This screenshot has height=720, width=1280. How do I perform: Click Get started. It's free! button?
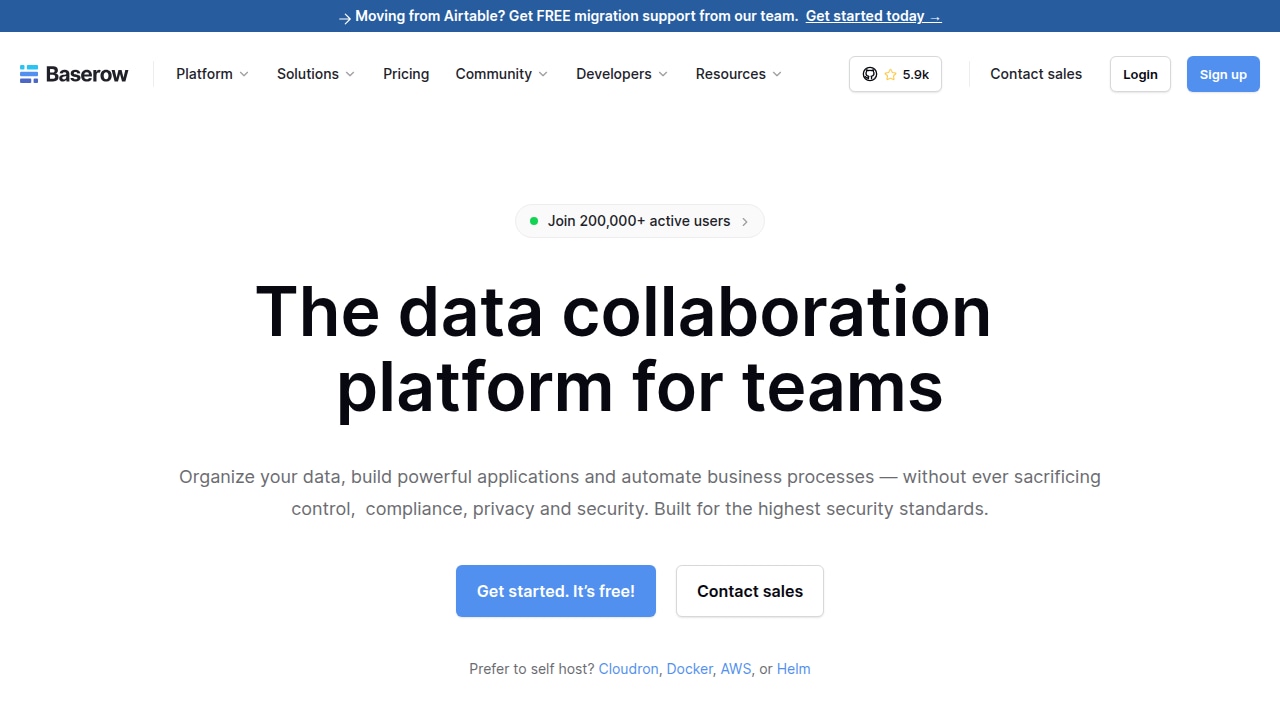pos(556,591)
